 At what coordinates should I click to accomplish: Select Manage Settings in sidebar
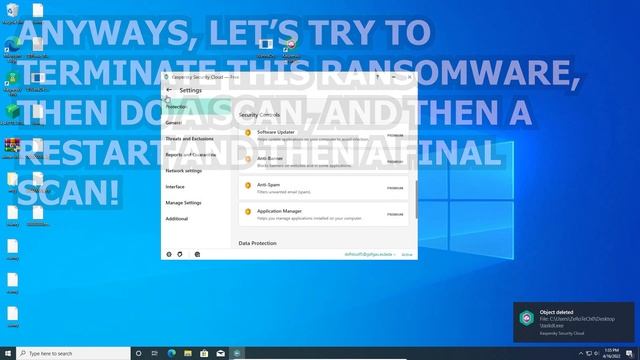[x=183, y=202]
